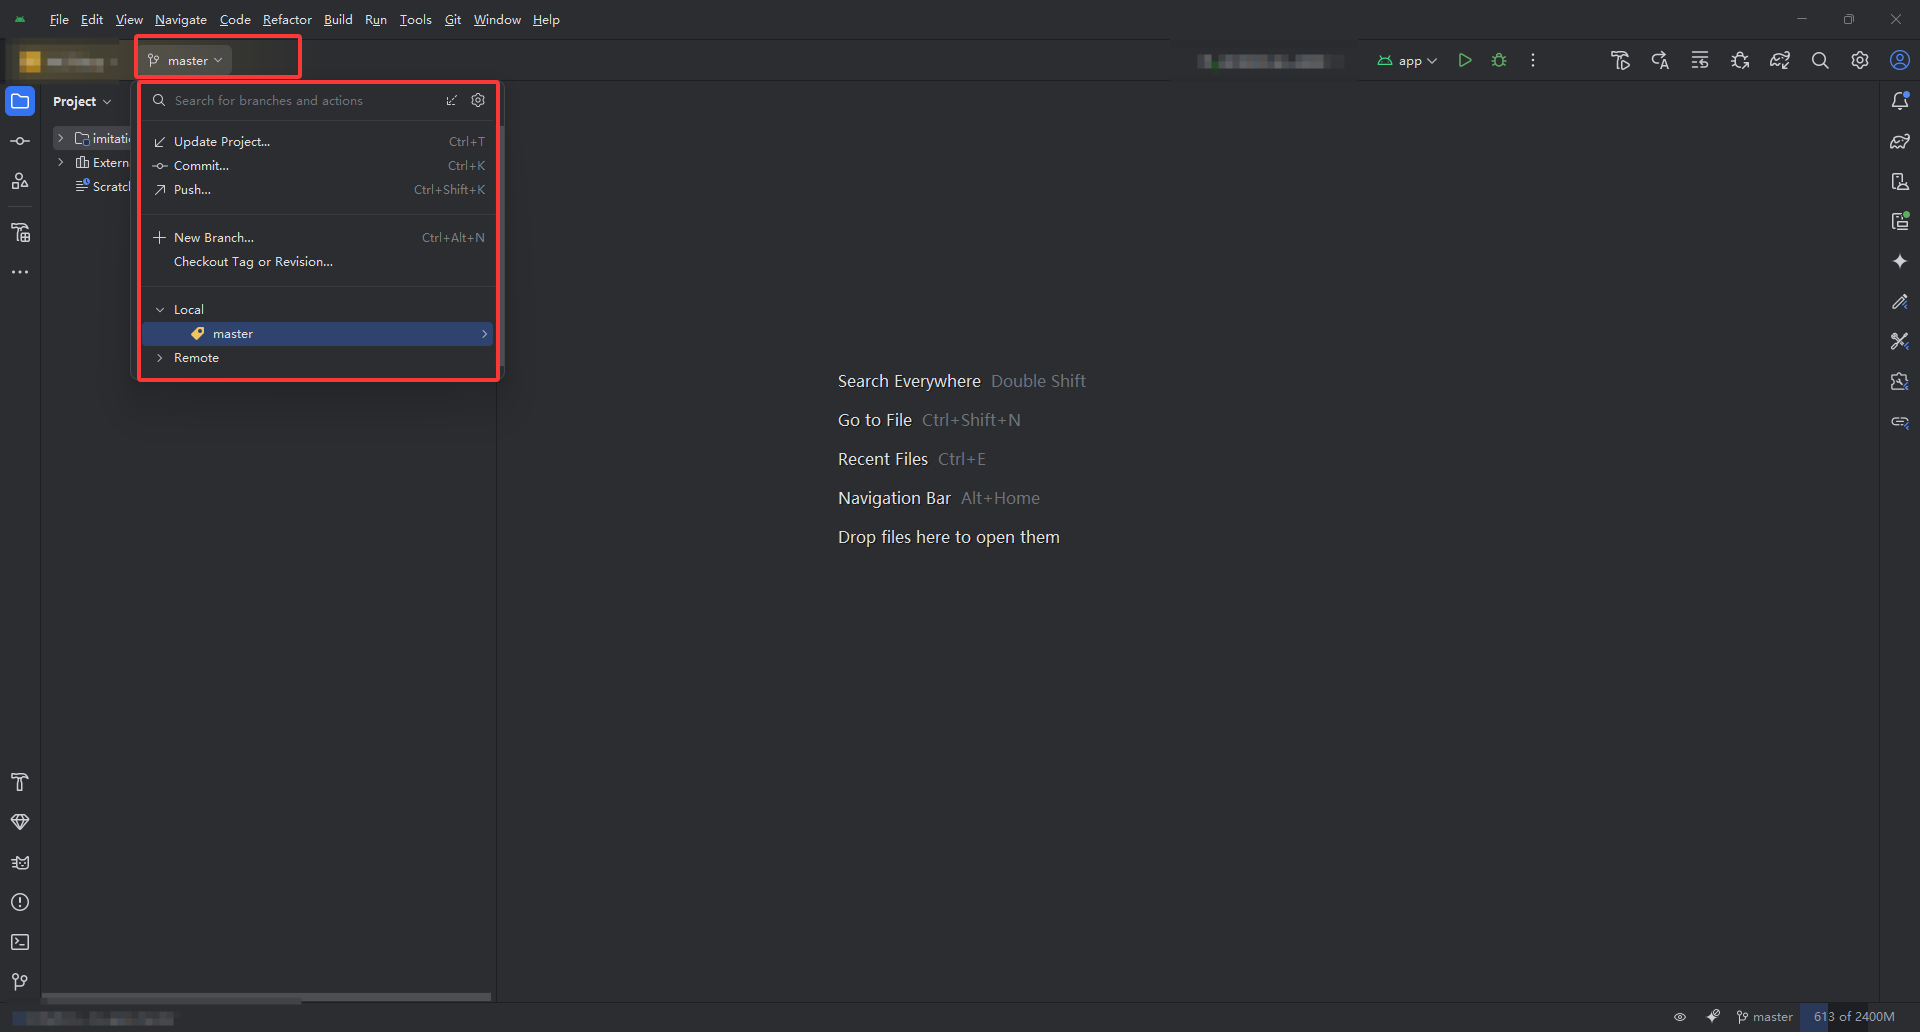Choose New Branch in the popup
The height and width of the screenshot is (1032, 1920).
point(213,237)
